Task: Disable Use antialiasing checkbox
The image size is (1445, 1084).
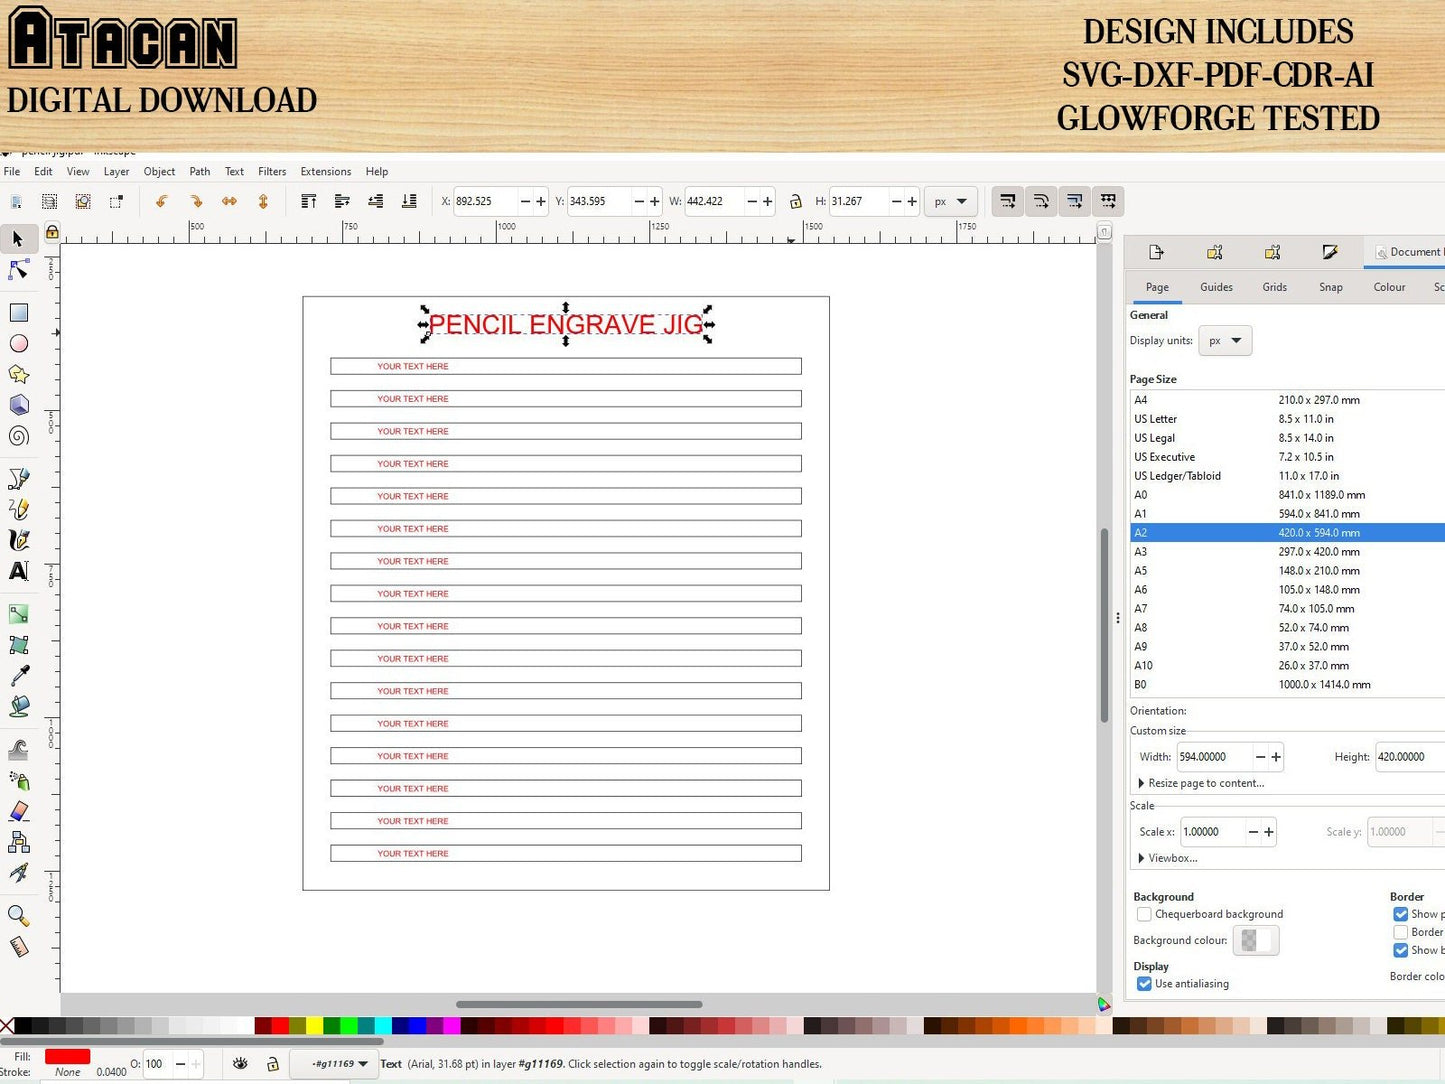Action: pos(1144,984)
